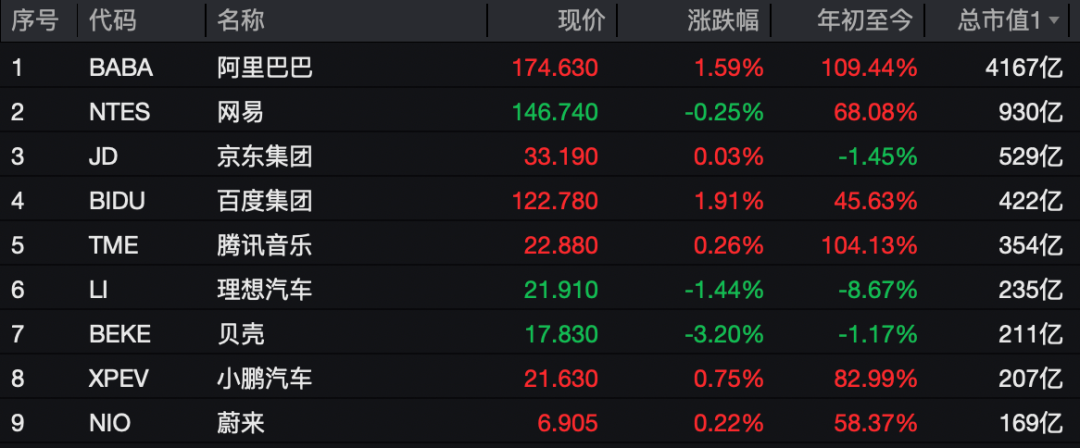Open the 网易 stock name
The height and width of the screenshot is (448, 1080).
[240, 112]
